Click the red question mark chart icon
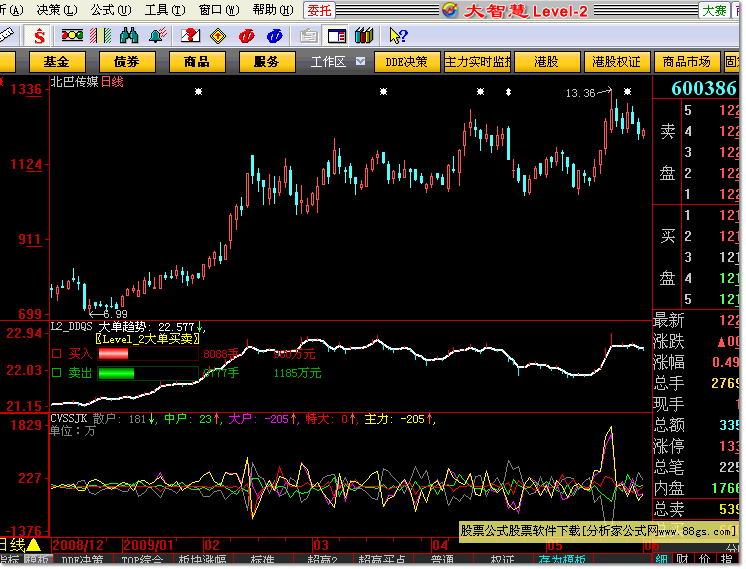Viewport: 746px width, 569px height. (190, 35)
